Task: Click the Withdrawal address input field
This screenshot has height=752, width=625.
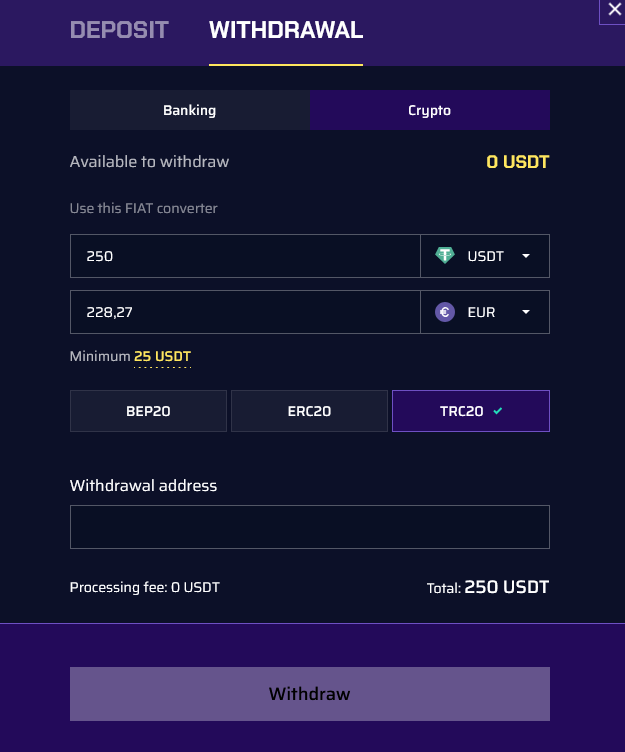Action: [x=310, y=527]
